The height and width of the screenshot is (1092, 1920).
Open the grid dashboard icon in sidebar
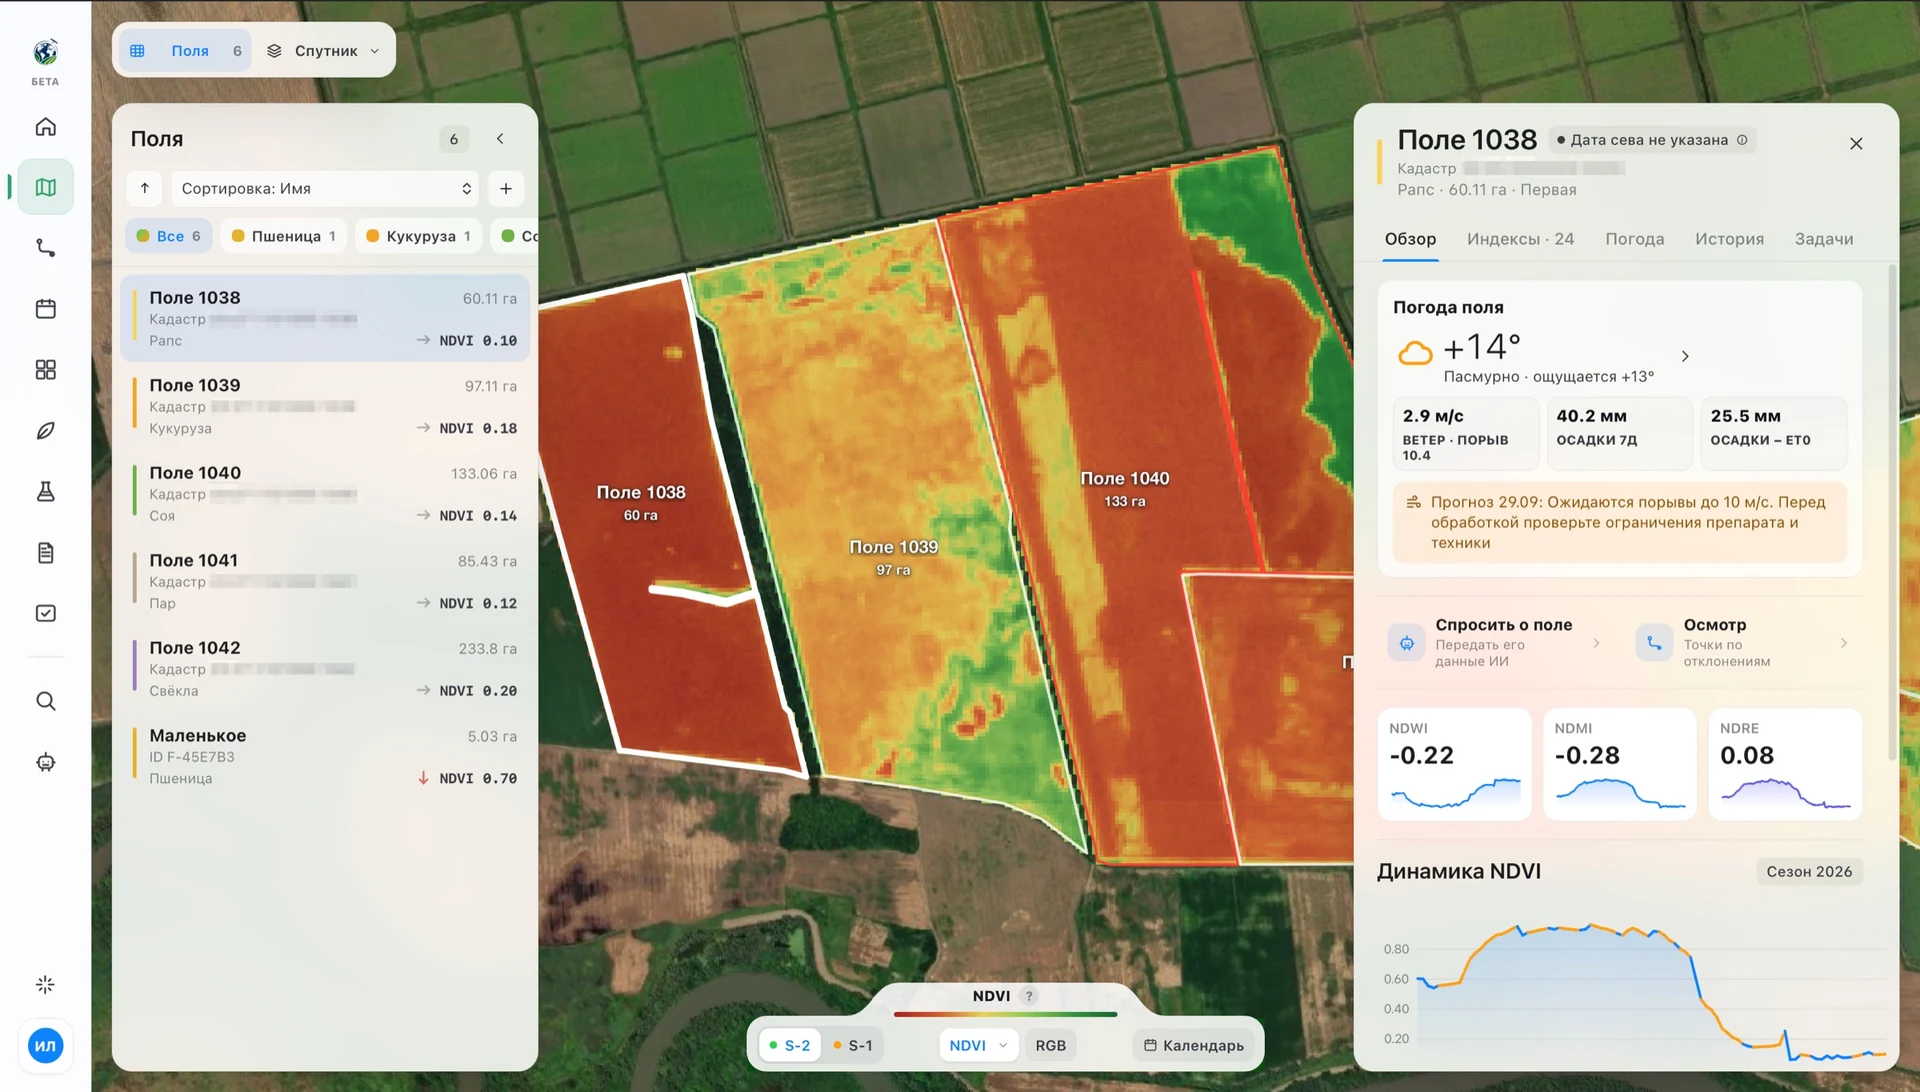(45, 370)
